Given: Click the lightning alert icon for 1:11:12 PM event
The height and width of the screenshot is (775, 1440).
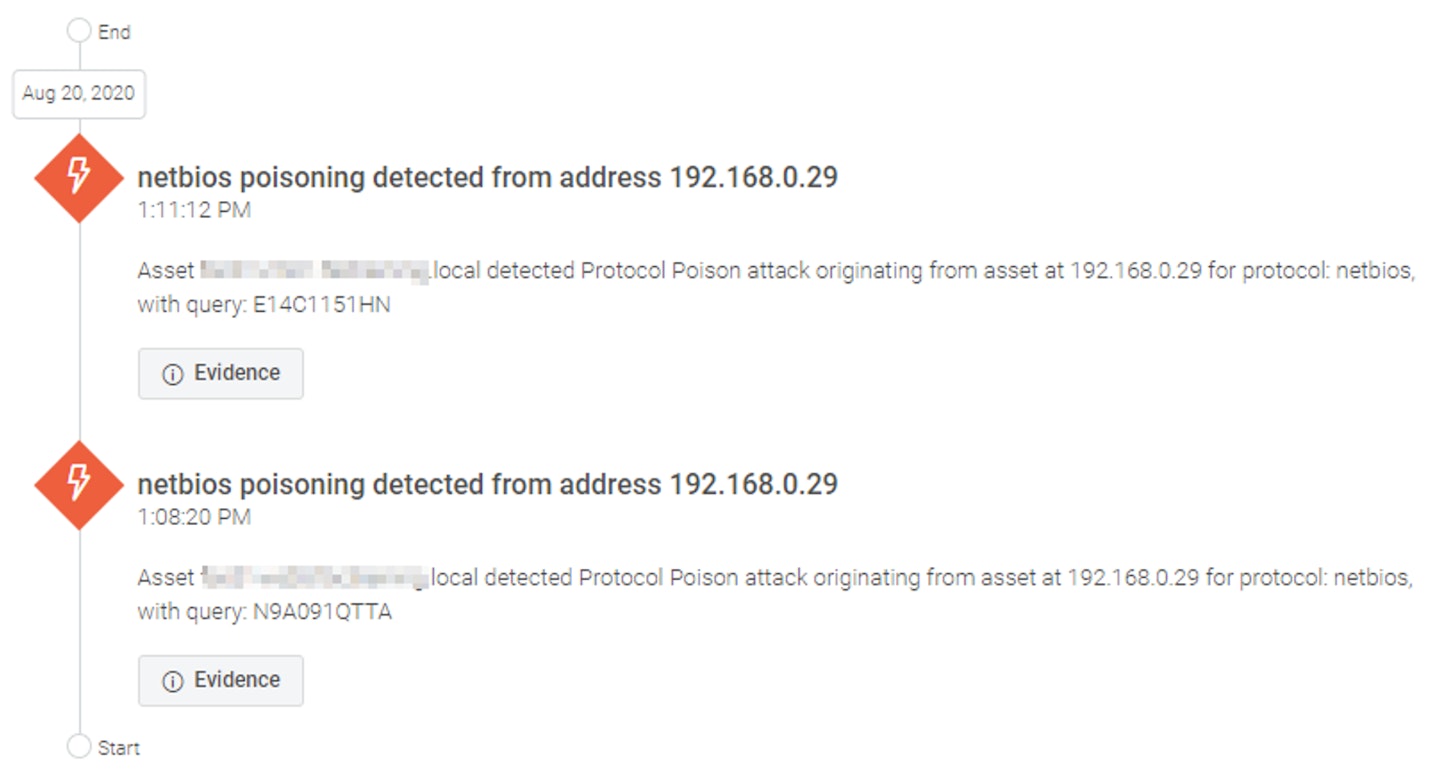Looking at the screenshot, I should coord(79,178).
